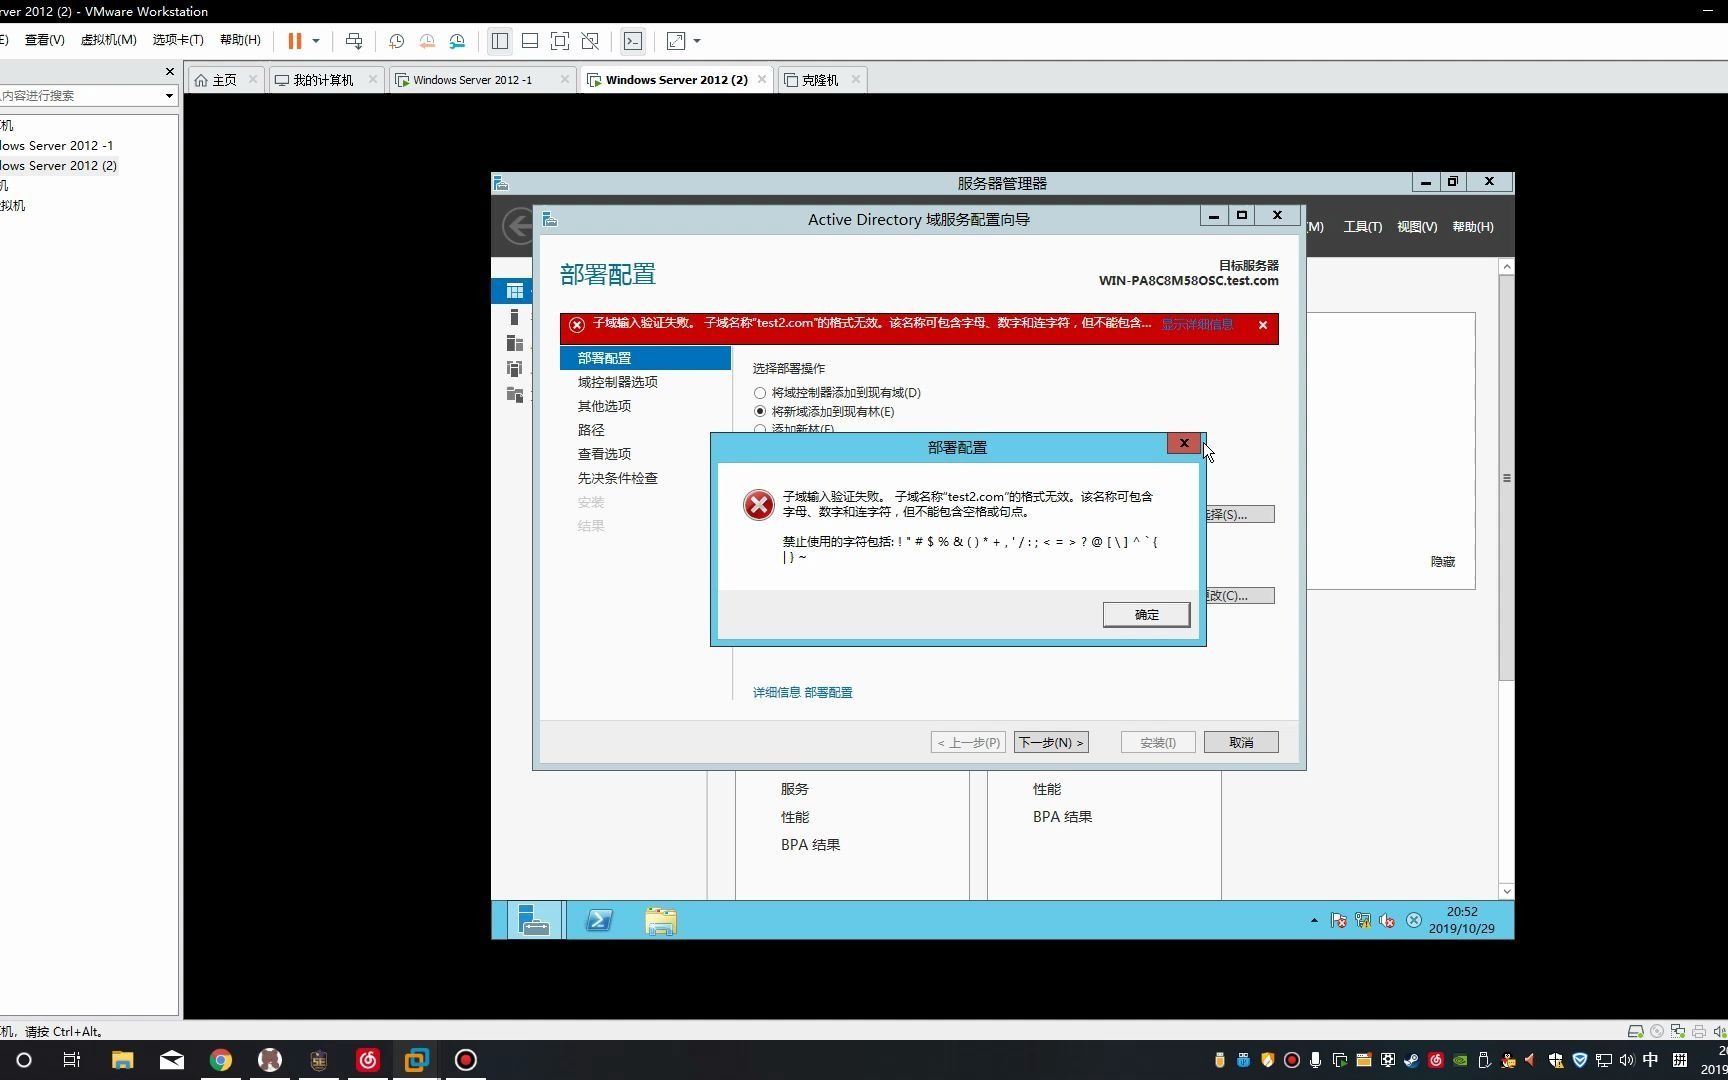Screen dimensions: 1728x1080
Task: Open local server sidebar icon in Server Manager
Action: 514,317
